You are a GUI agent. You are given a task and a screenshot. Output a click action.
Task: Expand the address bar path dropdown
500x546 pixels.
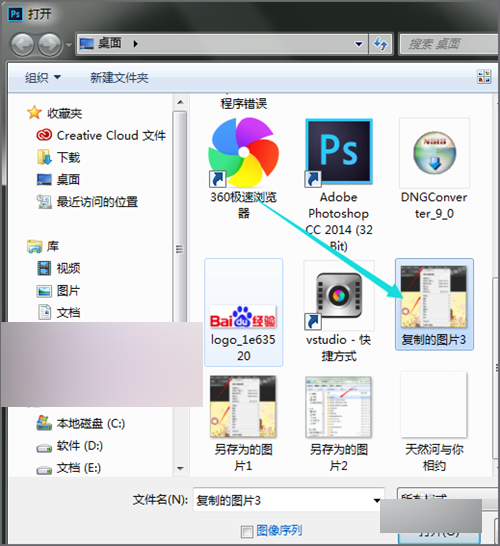pyautogui.click(x=358, y=44)
